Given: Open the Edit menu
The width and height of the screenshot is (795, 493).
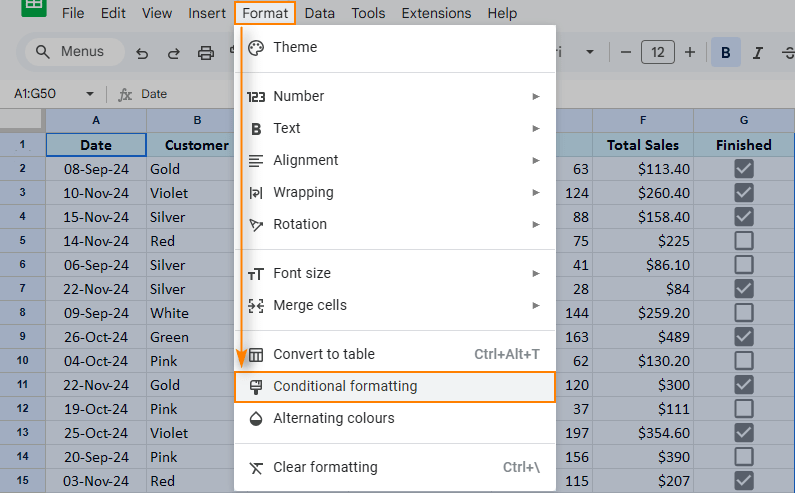Looking at the screenshot, I should [x=113, y=13].
